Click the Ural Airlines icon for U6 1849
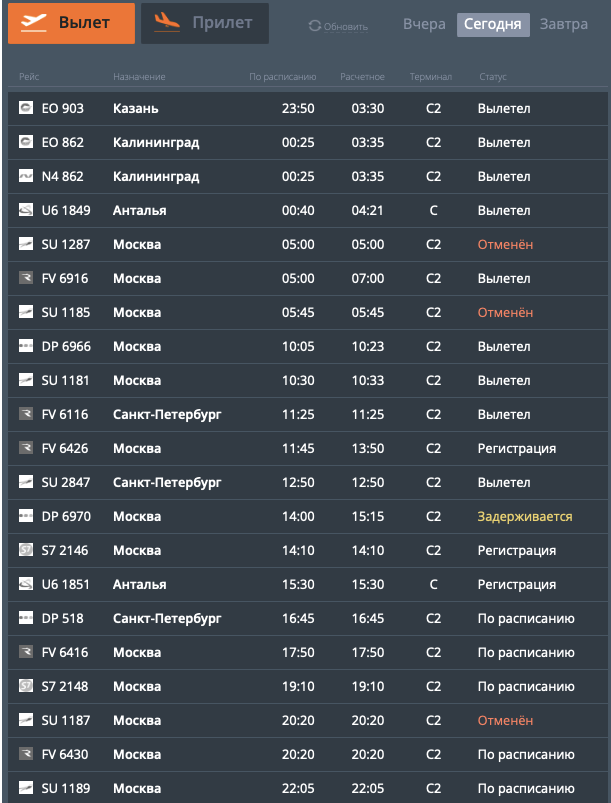The image size is (611, 803). pyautogui.click(x=26, y=209)
